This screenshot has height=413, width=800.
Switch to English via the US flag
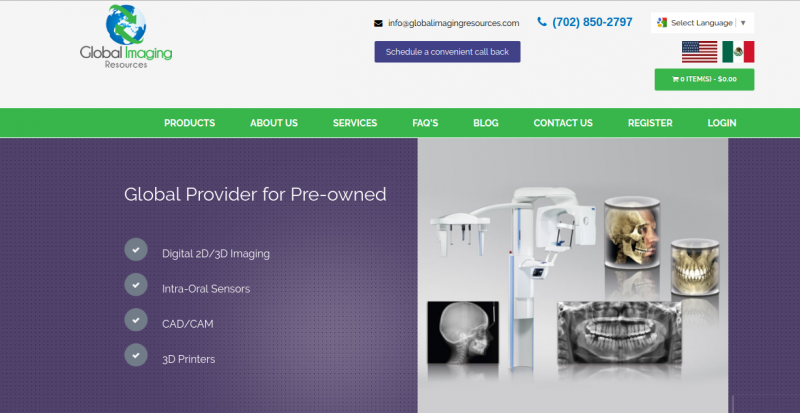tap(699, 52)
